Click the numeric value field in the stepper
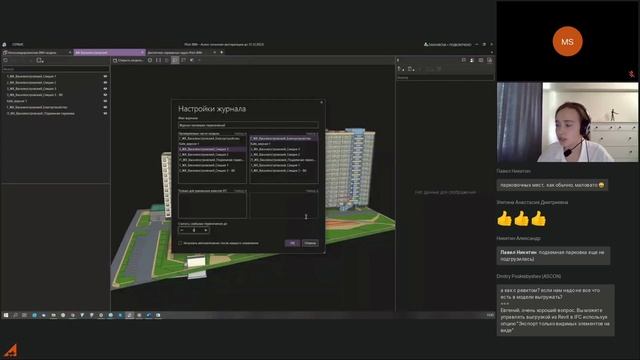 click(194, 230)
